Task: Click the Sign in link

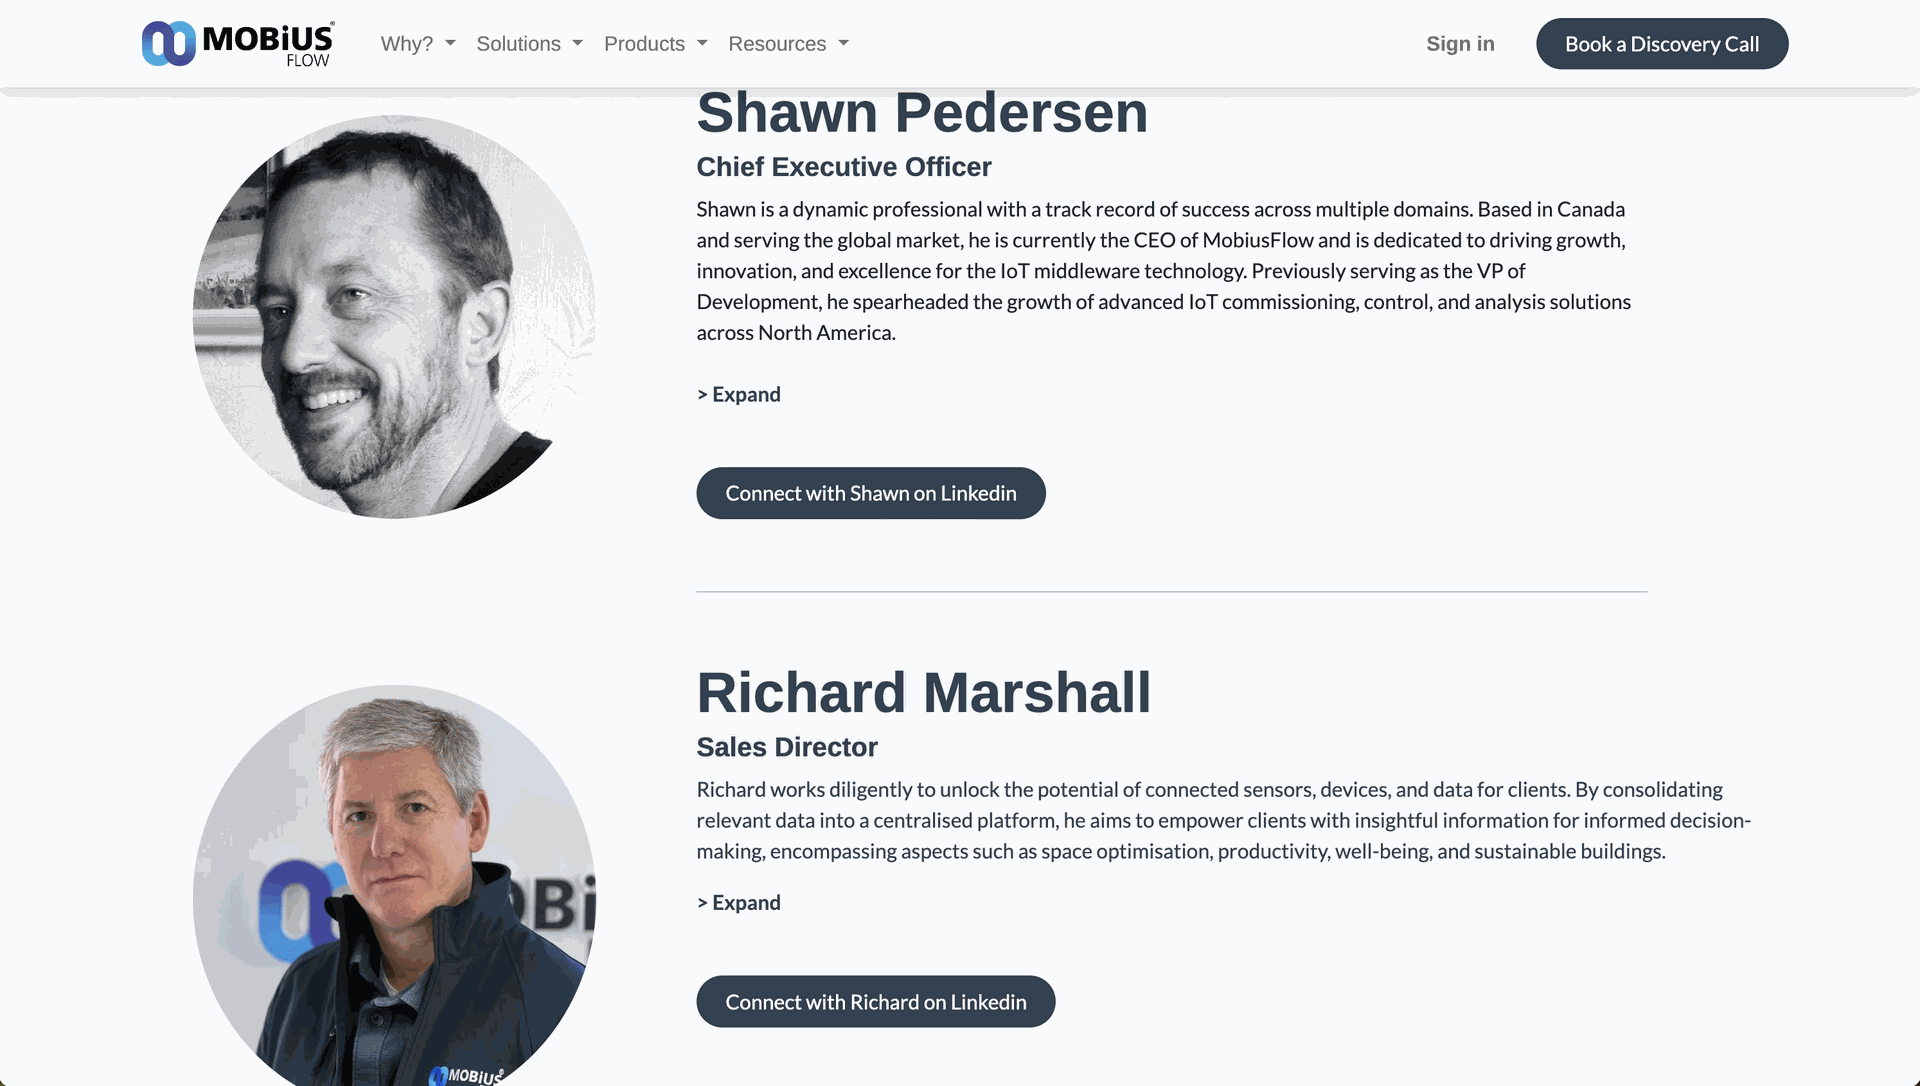Action: coord(1460,44)
